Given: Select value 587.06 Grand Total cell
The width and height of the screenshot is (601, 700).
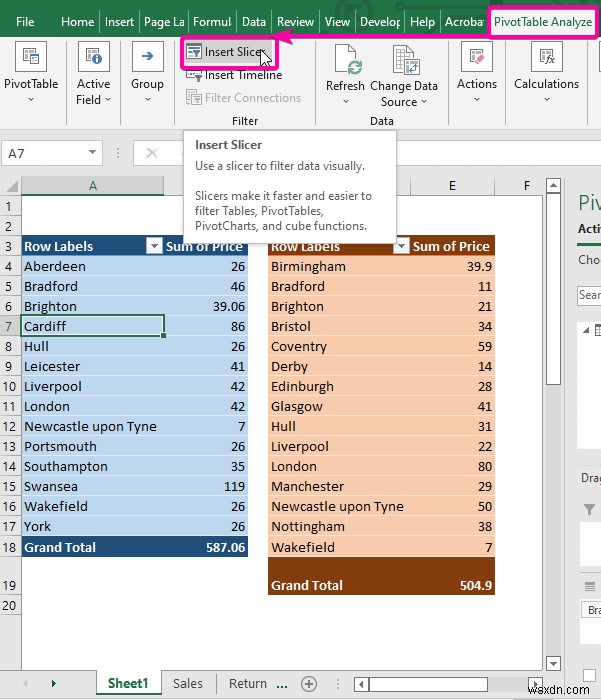Looking at the screenshot, I should [x=206, y=547].
